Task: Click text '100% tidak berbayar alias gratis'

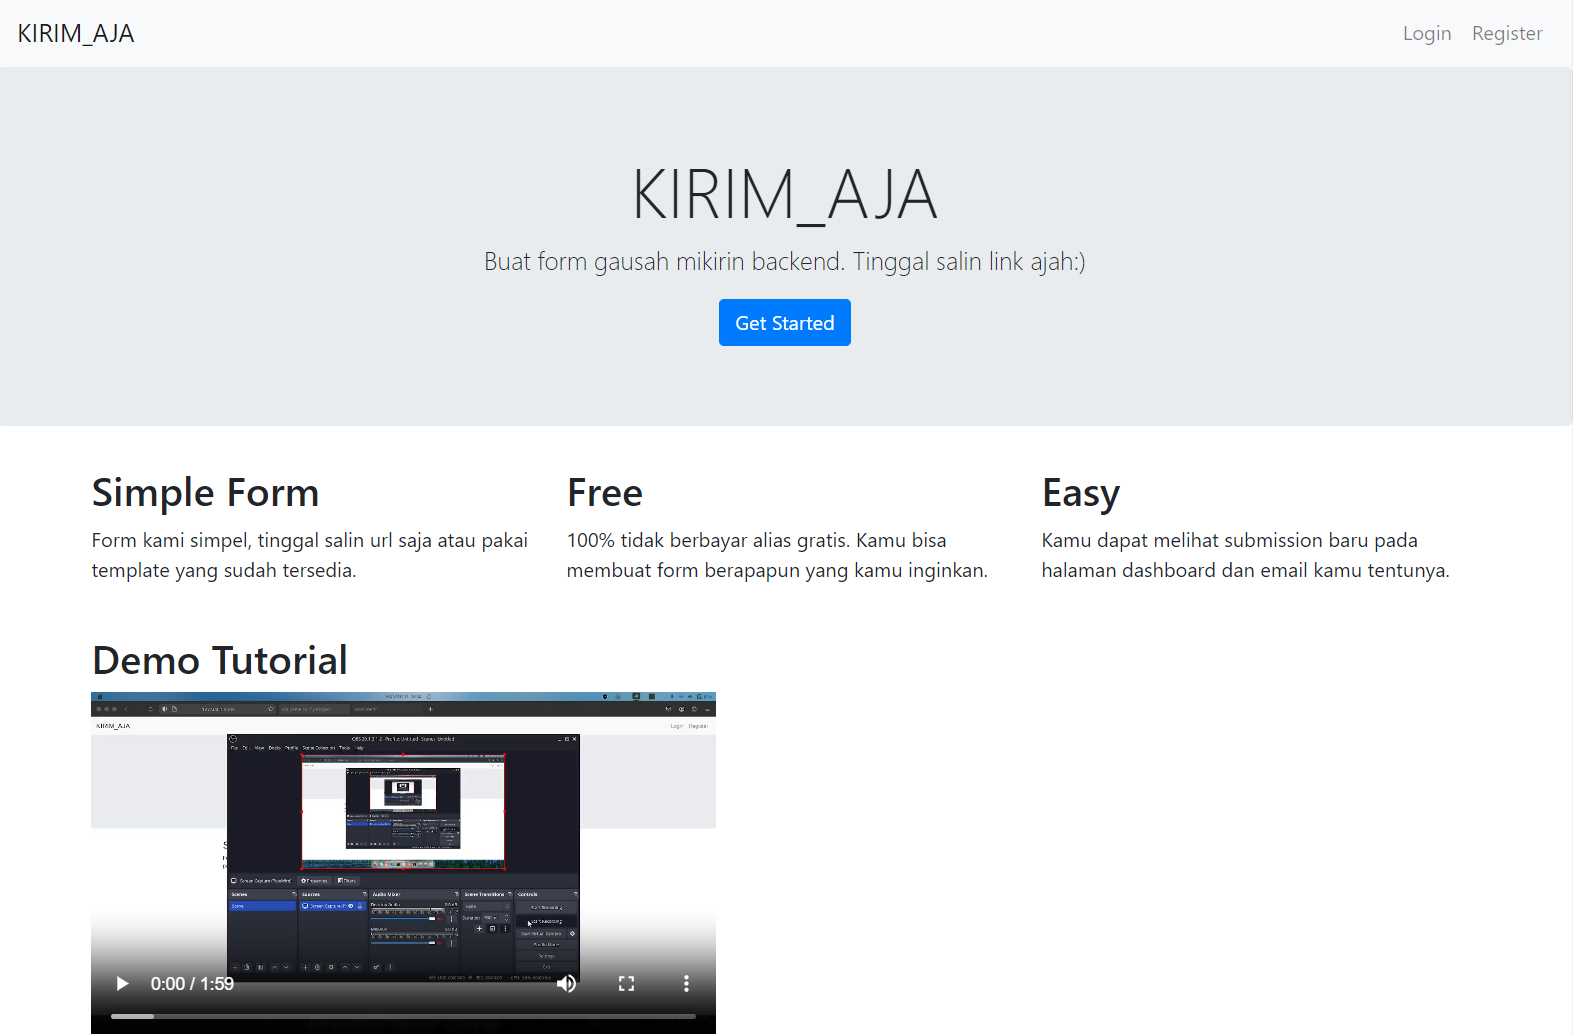Action: (708, 540)
